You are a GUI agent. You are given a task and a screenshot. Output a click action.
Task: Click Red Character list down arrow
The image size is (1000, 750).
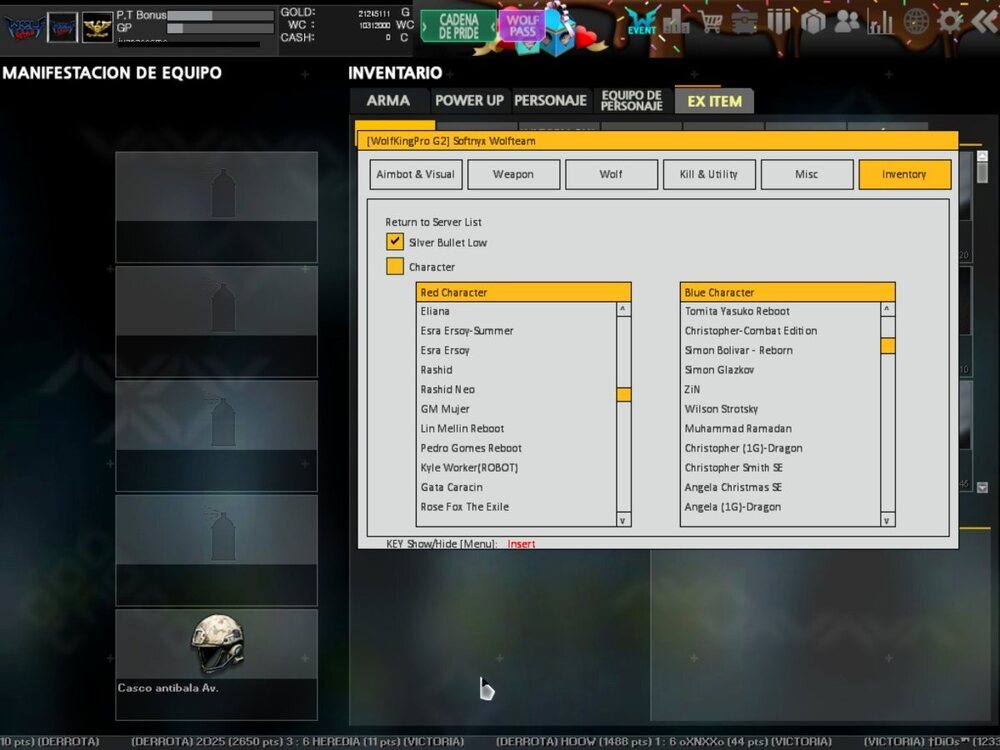(x=623, y=520)
